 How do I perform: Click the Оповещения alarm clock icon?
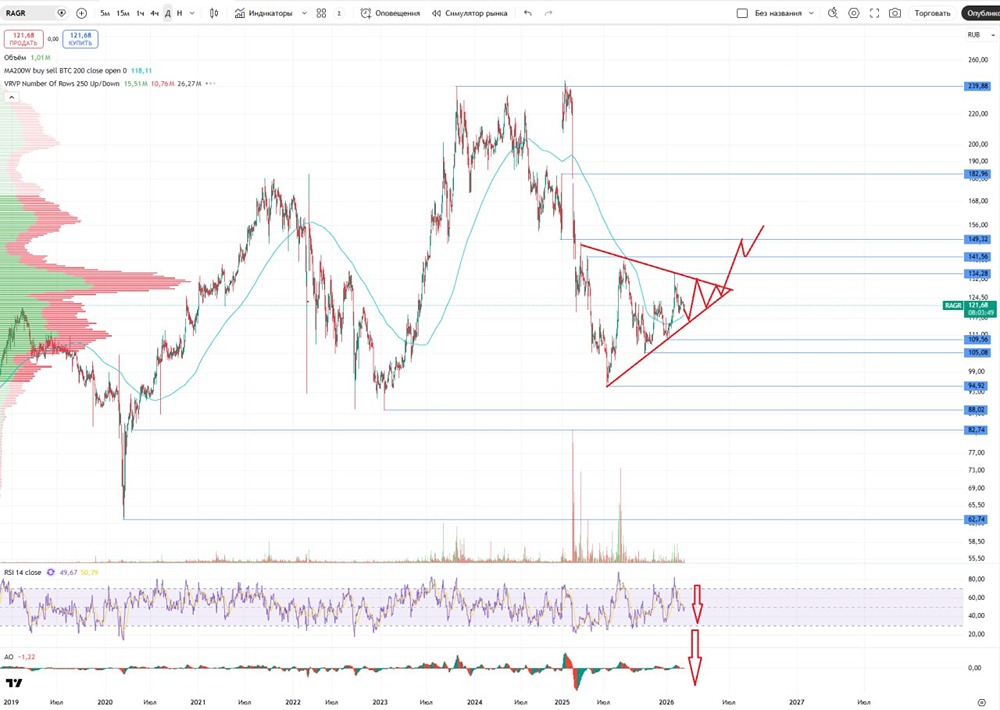366,13
